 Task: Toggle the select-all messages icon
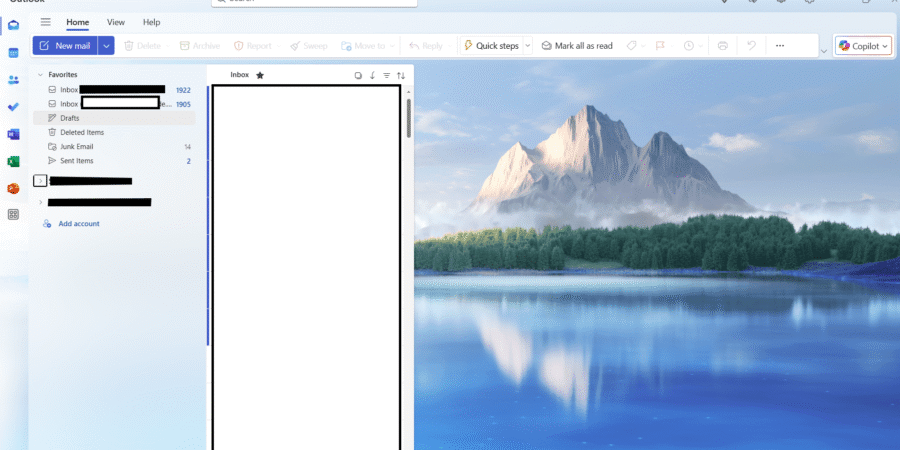click(x=358, y=75)
